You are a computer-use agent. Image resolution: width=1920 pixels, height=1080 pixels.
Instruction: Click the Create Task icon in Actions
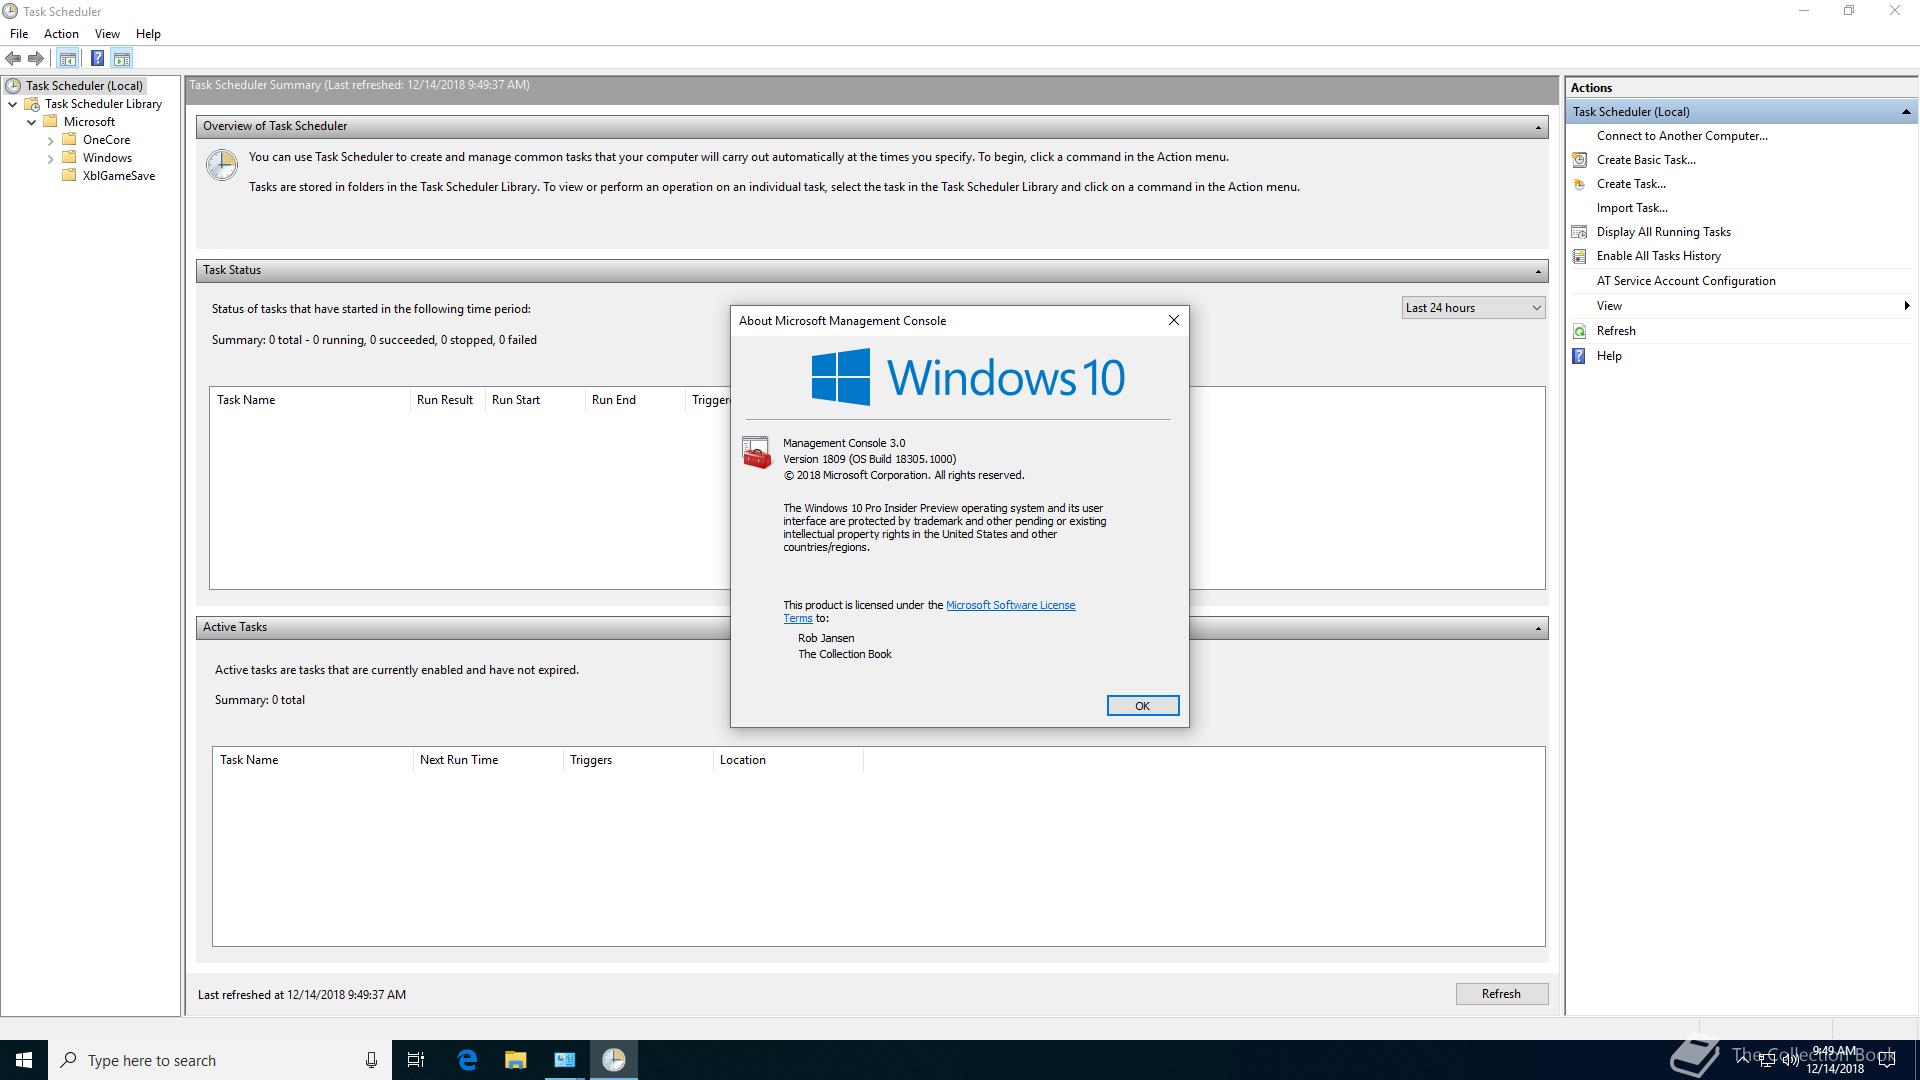[1580, 184]
